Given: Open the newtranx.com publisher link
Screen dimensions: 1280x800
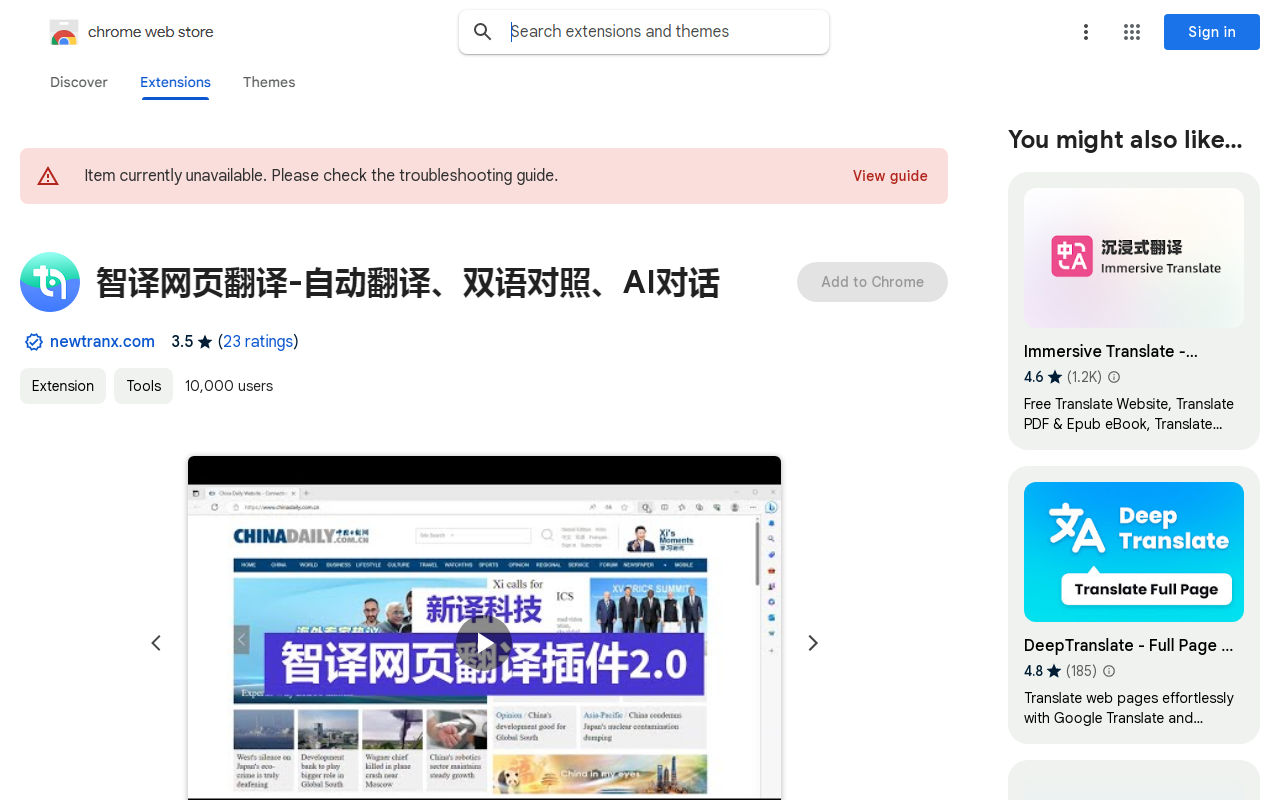Looking at the screenshot, I should point(102,342).
